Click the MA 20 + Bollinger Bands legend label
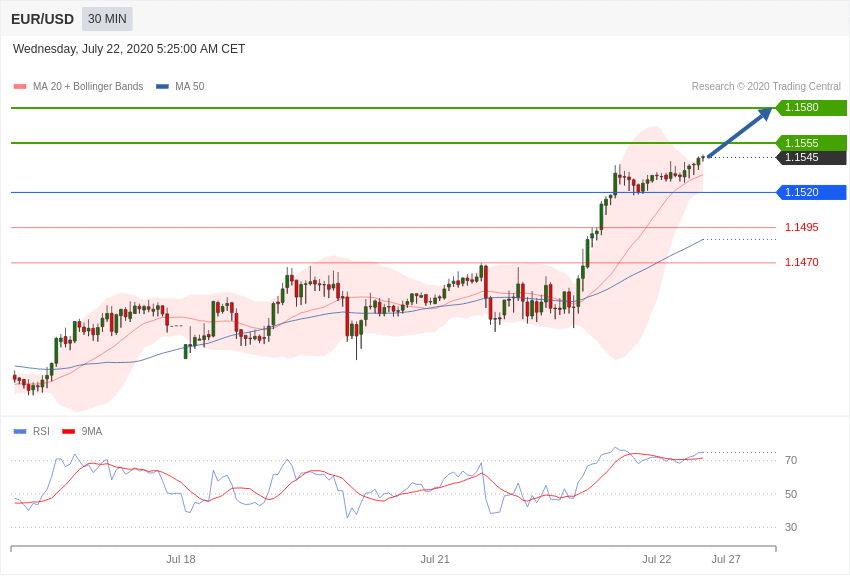 coord(88,87)
